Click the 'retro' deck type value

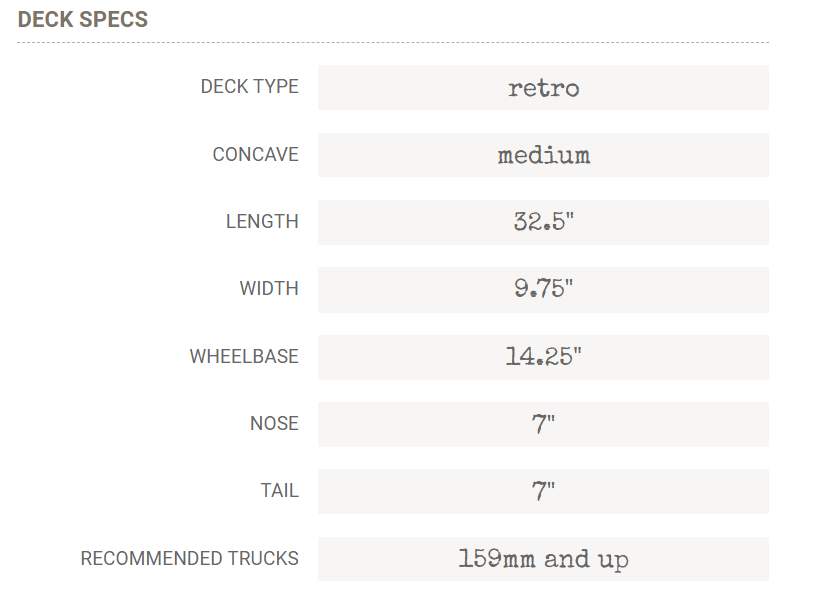543,88
